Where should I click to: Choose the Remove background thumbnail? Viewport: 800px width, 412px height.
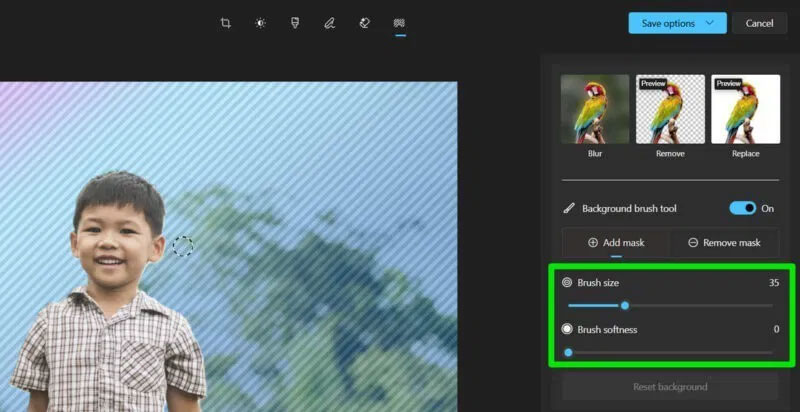(670, 109)
